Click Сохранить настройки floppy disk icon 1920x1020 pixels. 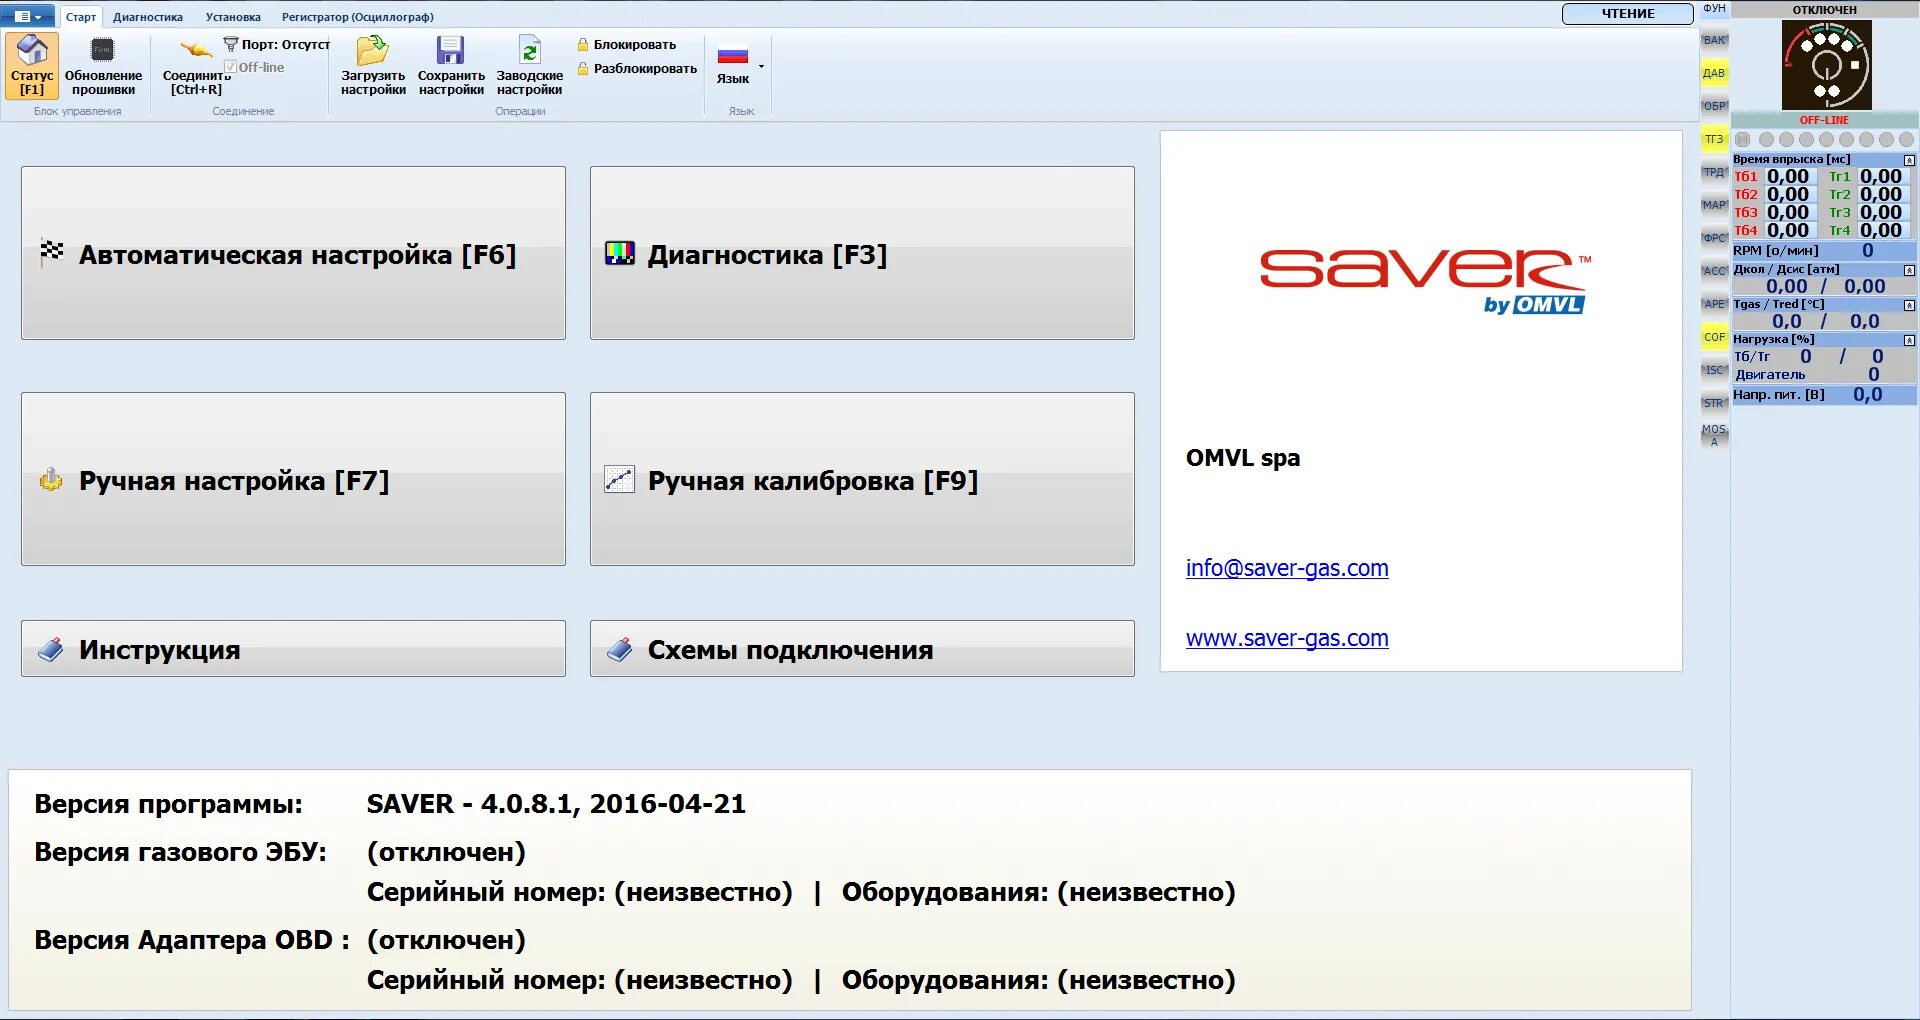pos(451,50)
